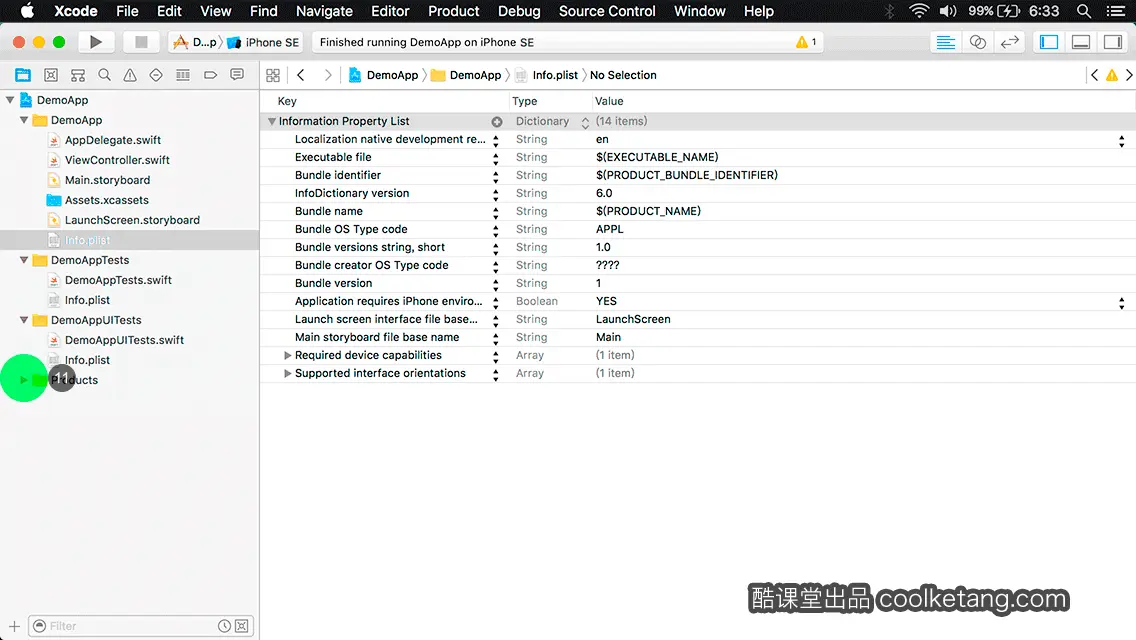The image size is (1136, 640).
Task: Open the Source Control menu
Action: tap(607, 11)
